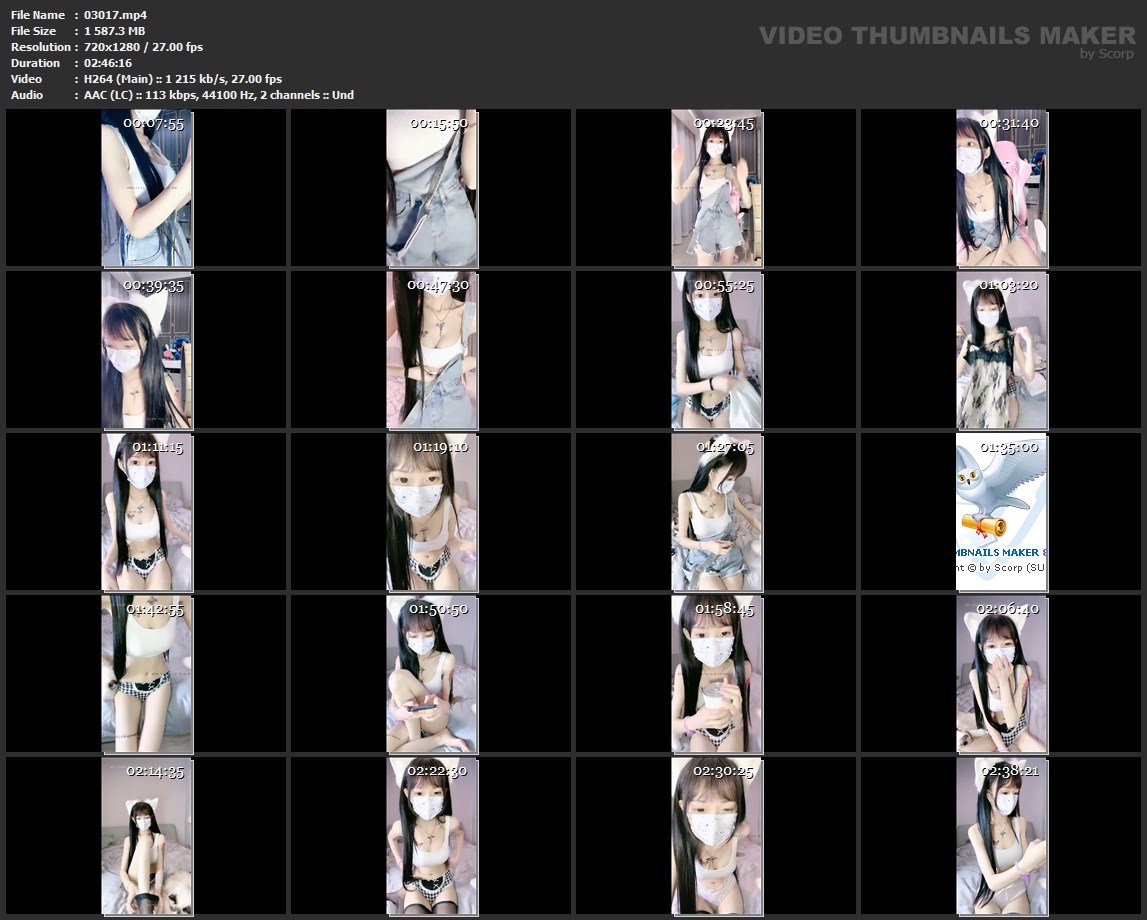This screenshot has height=920, width=1147.
Task: Open the frame marked 00:15:50
Action: click(431, 188)
